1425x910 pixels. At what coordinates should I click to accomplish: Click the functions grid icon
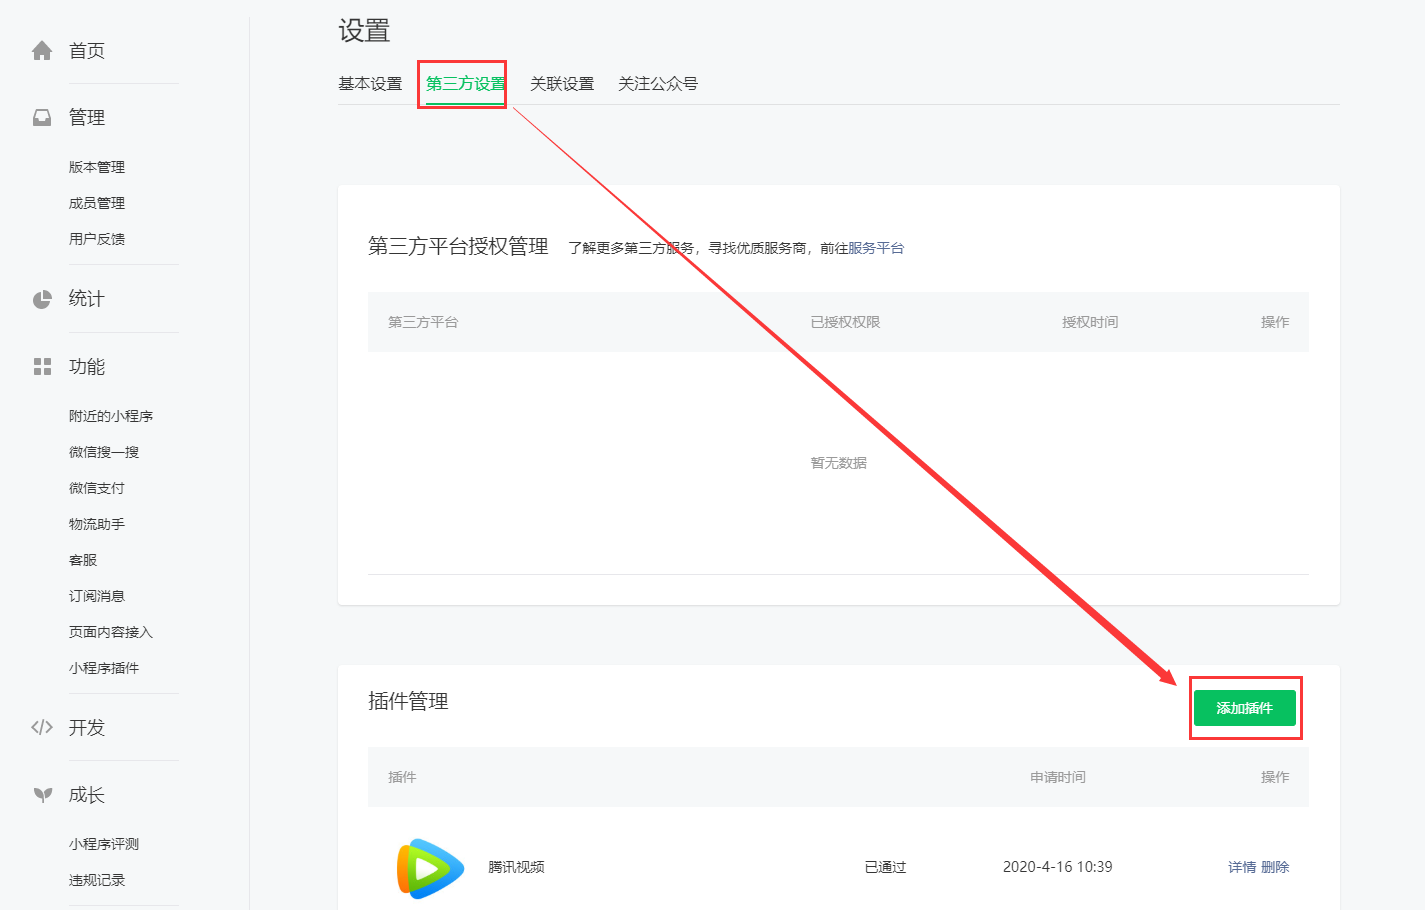[x=42, y=367]
